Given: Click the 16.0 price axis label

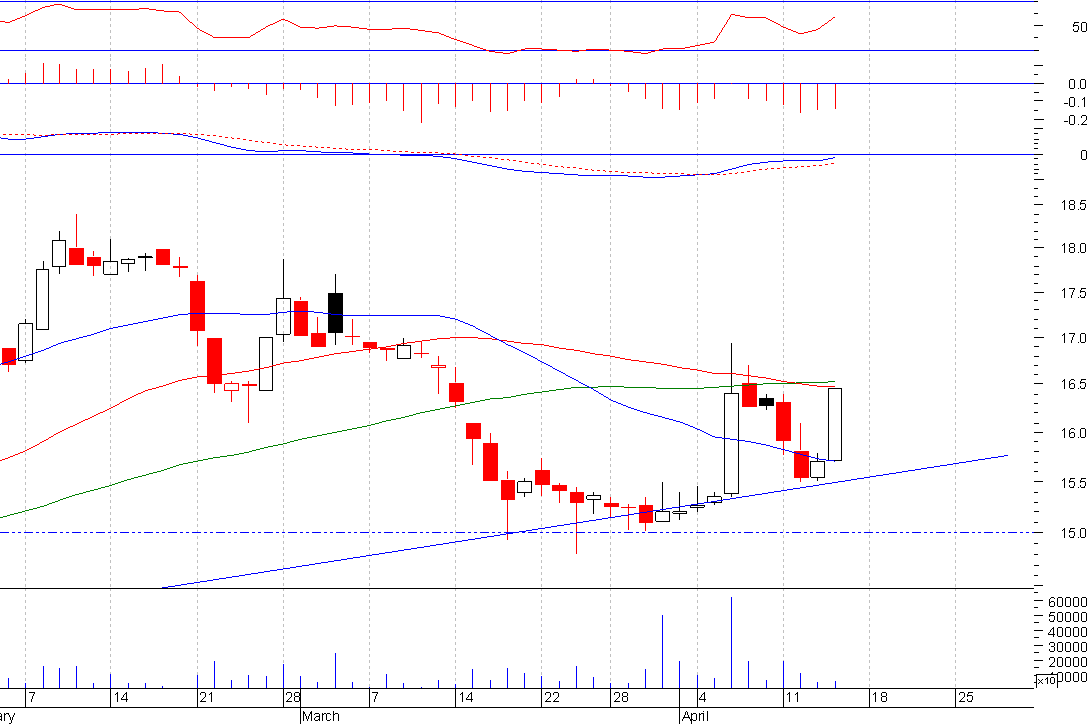Looking at the screenshot, I should pyautogui.click(x=1074, y=433).
